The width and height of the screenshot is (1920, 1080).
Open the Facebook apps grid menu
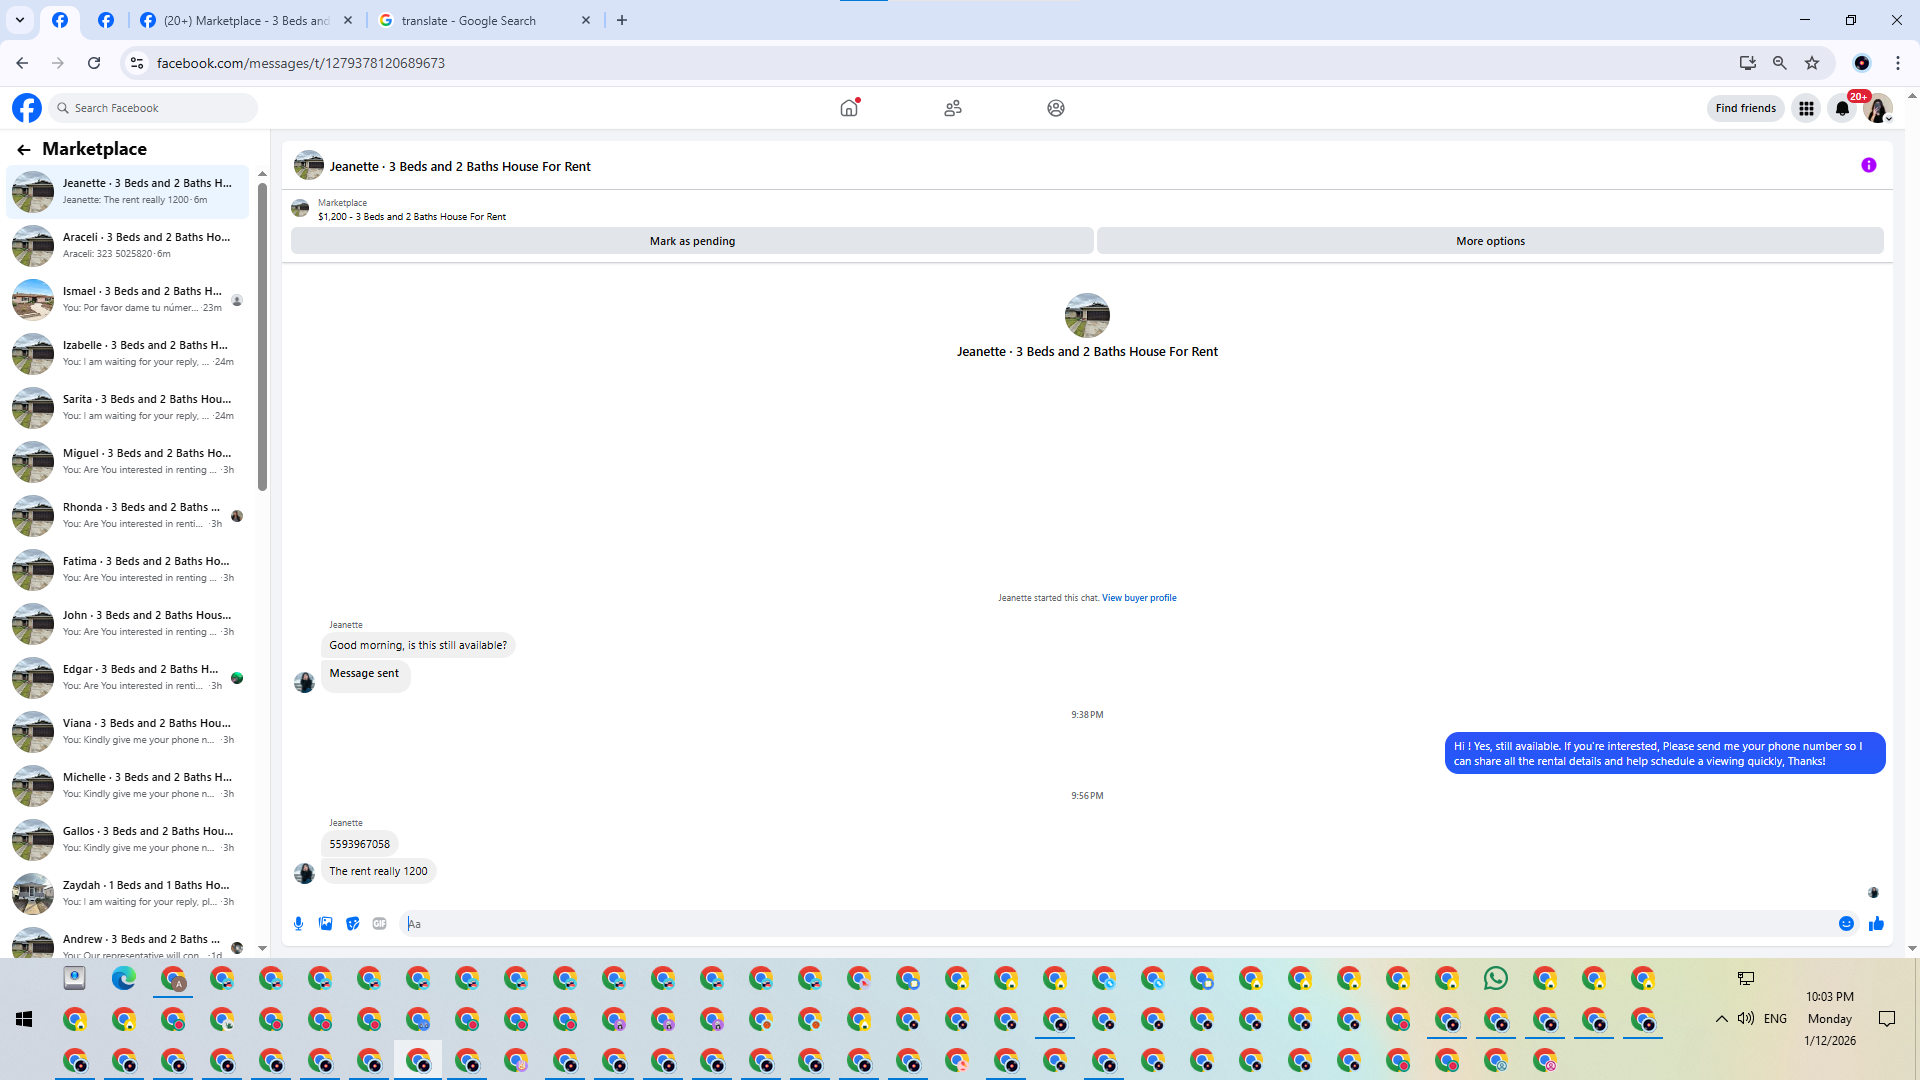click(x=1806, y=108)
